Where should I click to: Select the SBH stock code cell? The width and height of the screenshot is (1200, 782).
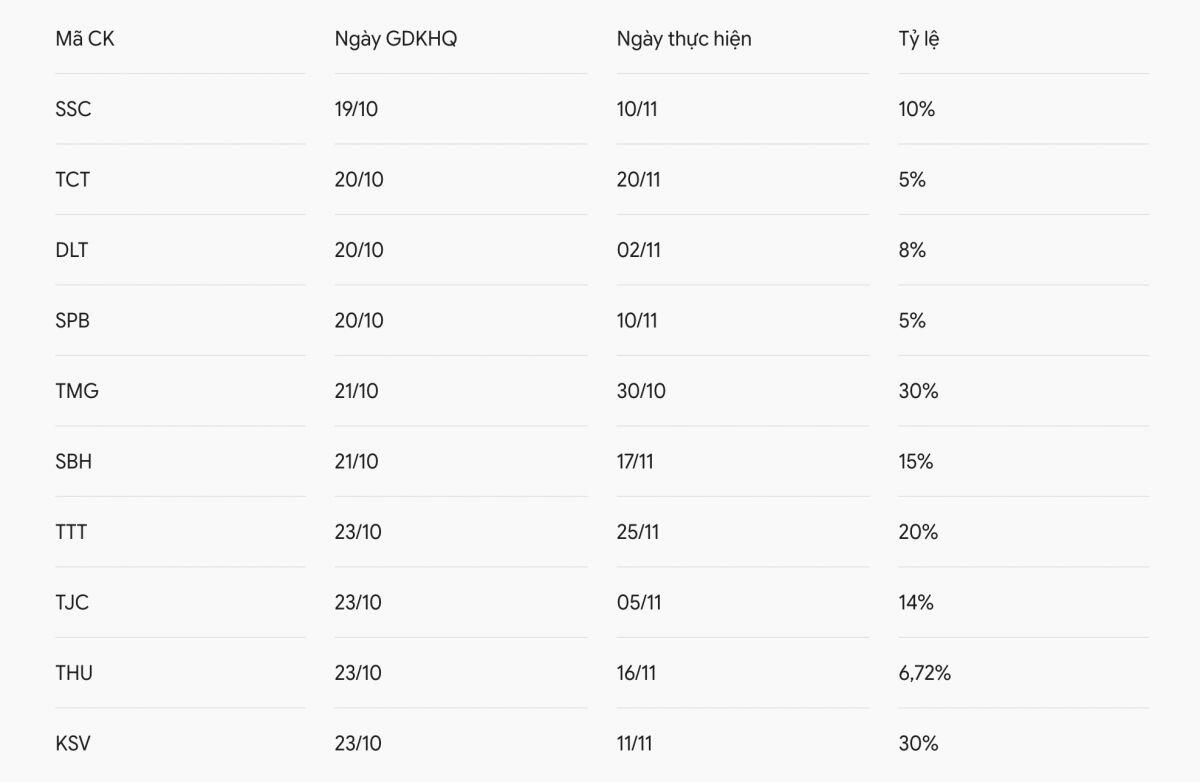[74, 462]
